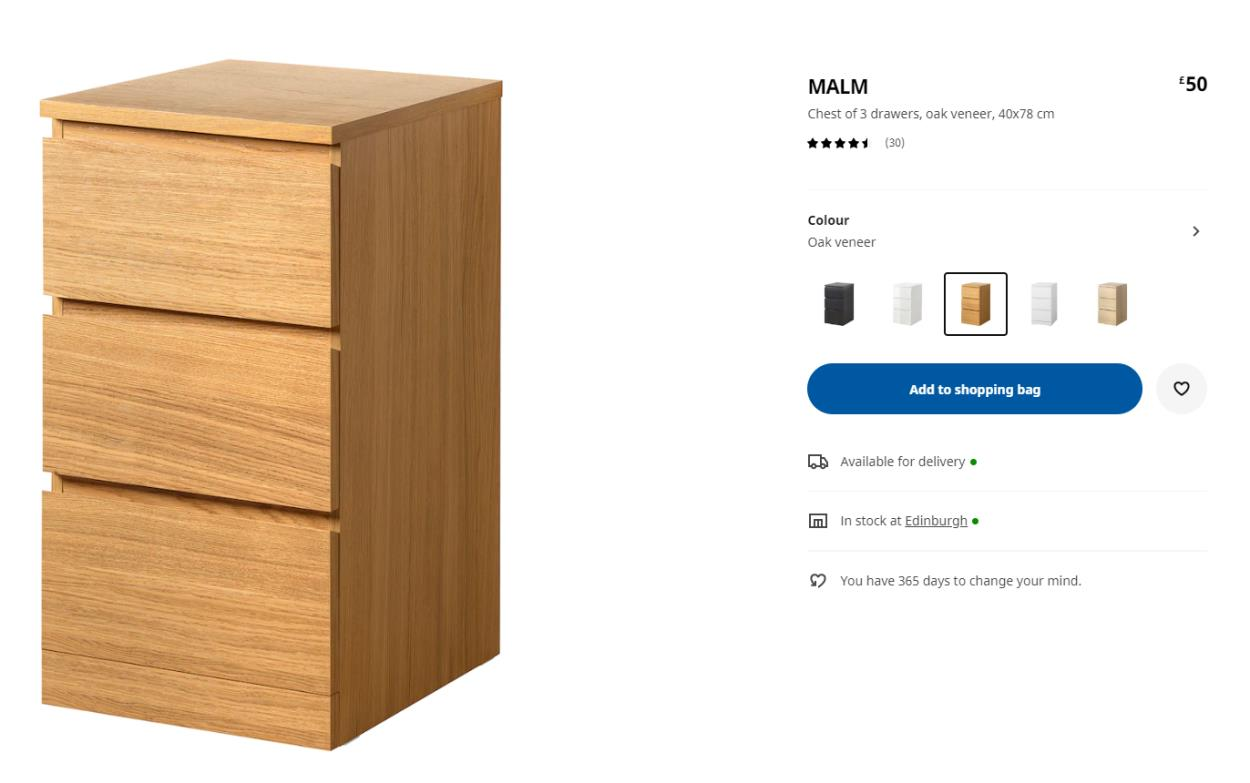Select the currently highlighted oak veneer swatch
The width and height of the screenshot is (1250, 783).
[x=975, y=304]
